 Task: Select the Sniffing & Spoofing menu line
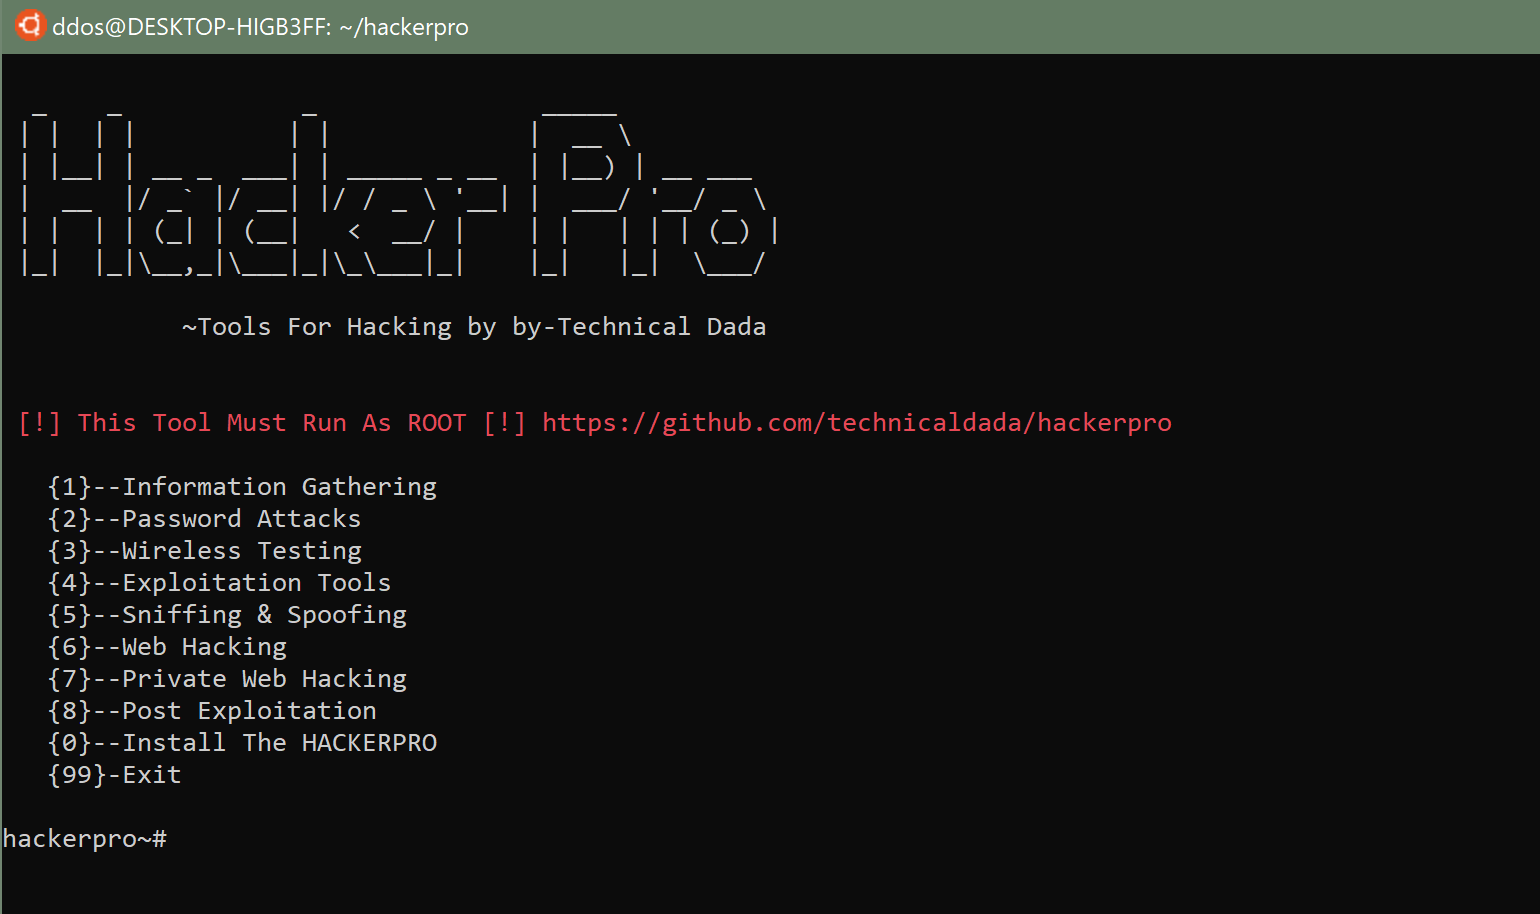pos(227,615)
